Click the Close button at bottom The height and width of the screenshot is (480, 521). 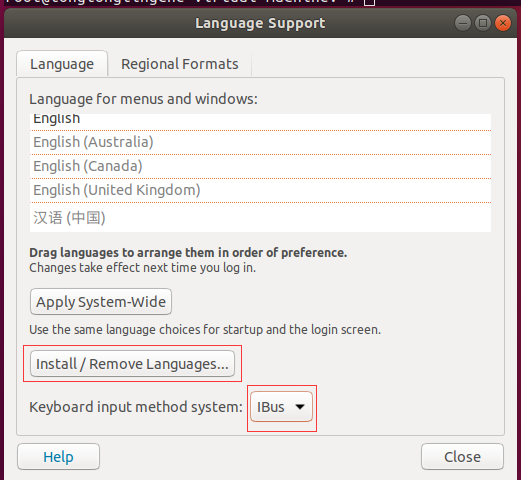[x=462, y=457]
